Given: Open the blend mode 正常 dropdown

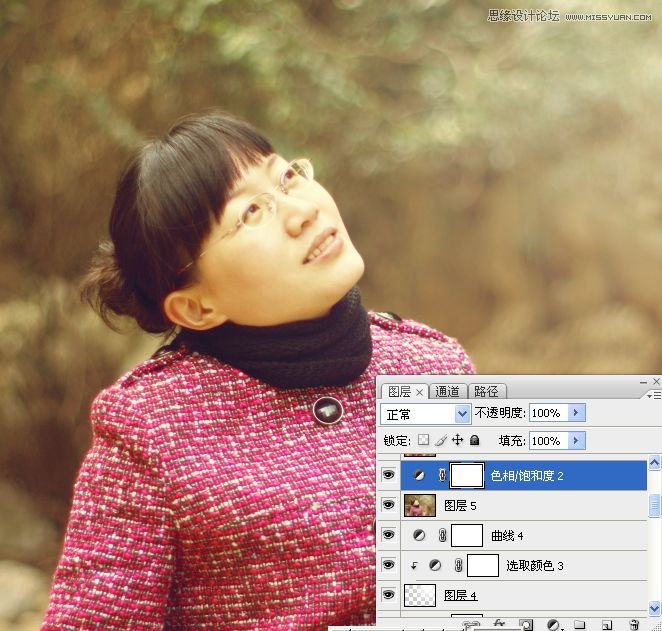Looking at the screenshot, I should tap(425, 414).
